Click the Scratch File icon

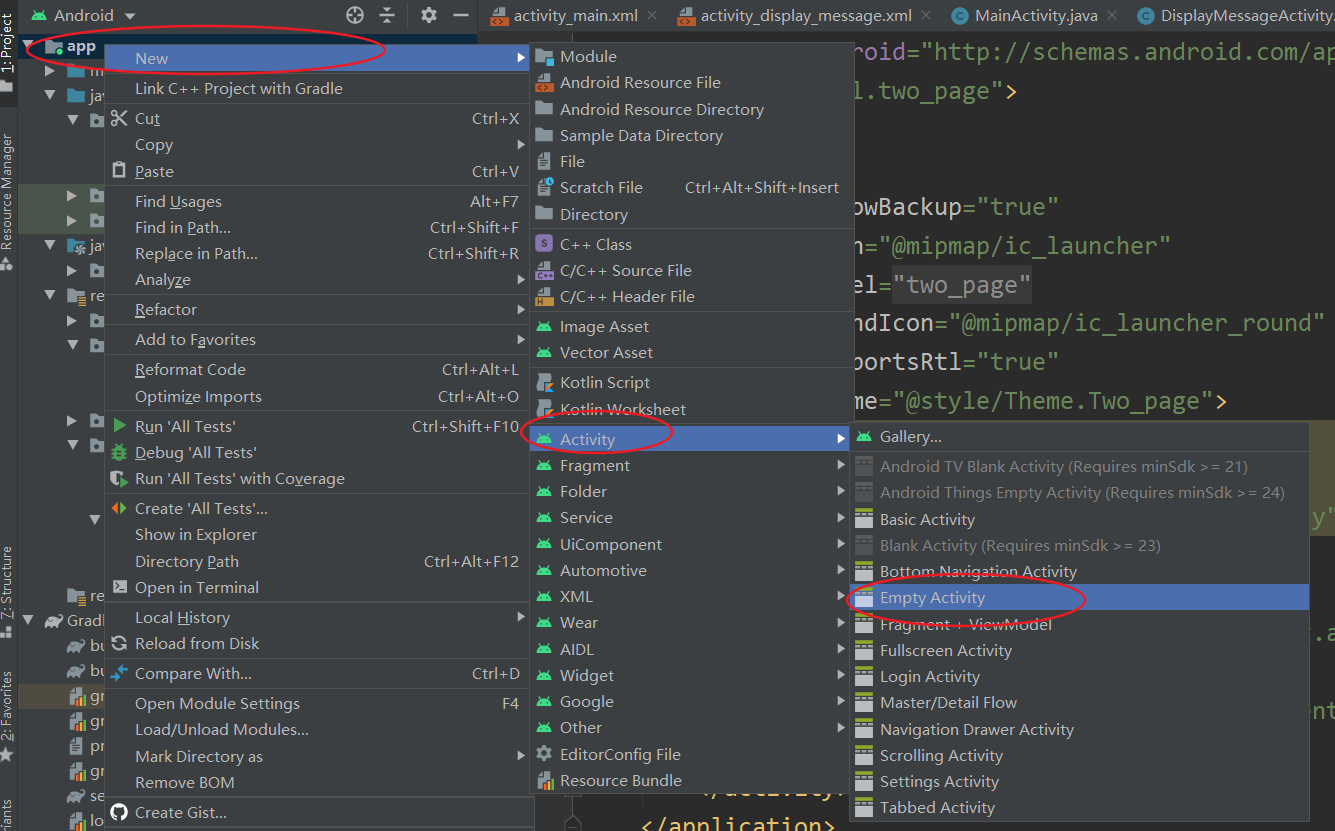click(544, 187)
